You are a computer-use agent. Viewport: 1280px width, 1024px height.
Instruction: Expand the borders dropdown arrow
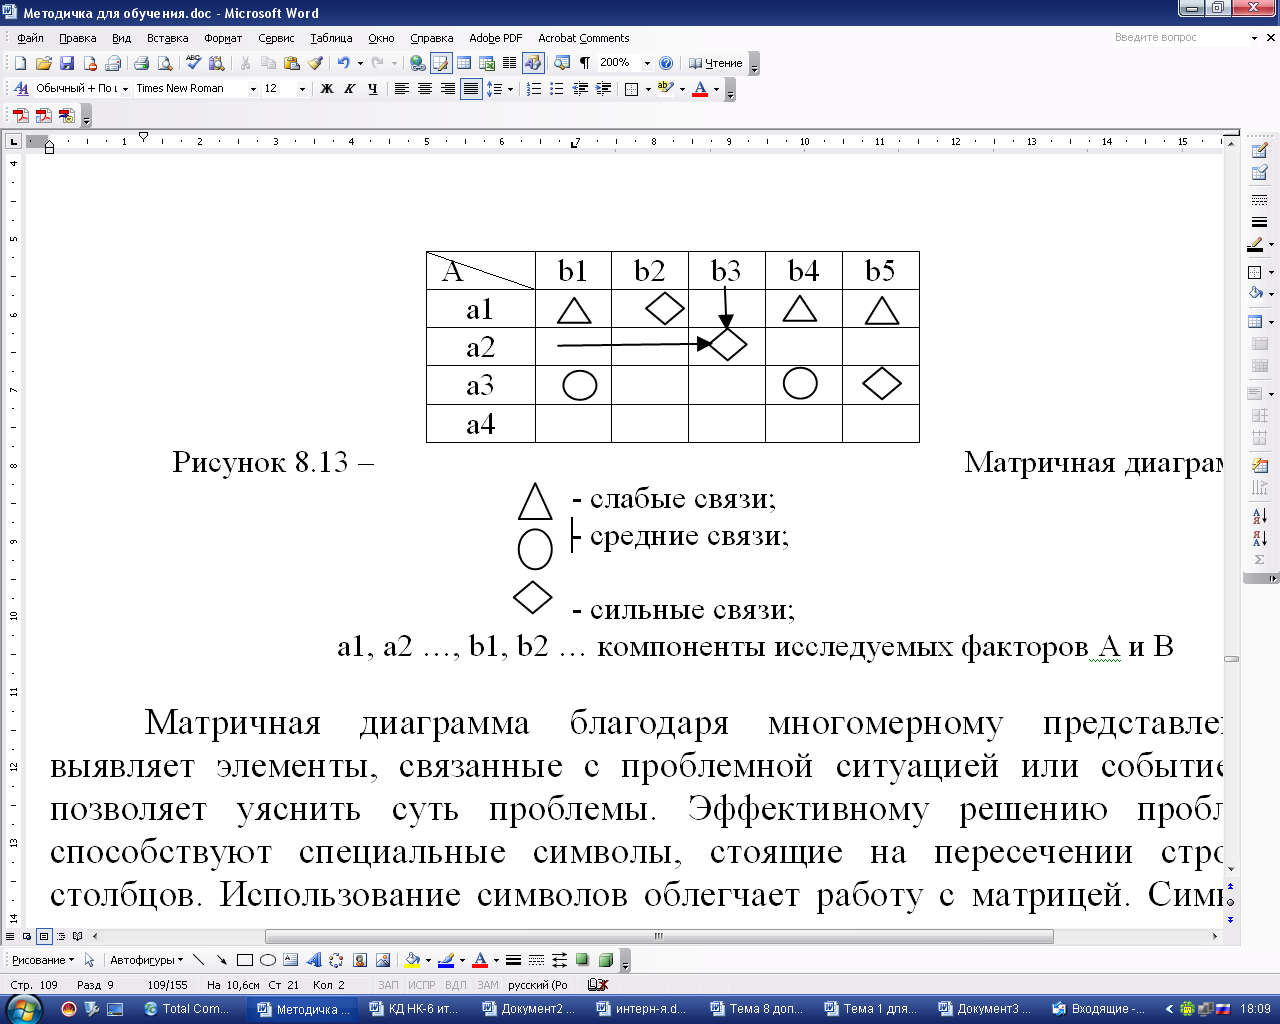pyautogui.click(x=648, y=89)
